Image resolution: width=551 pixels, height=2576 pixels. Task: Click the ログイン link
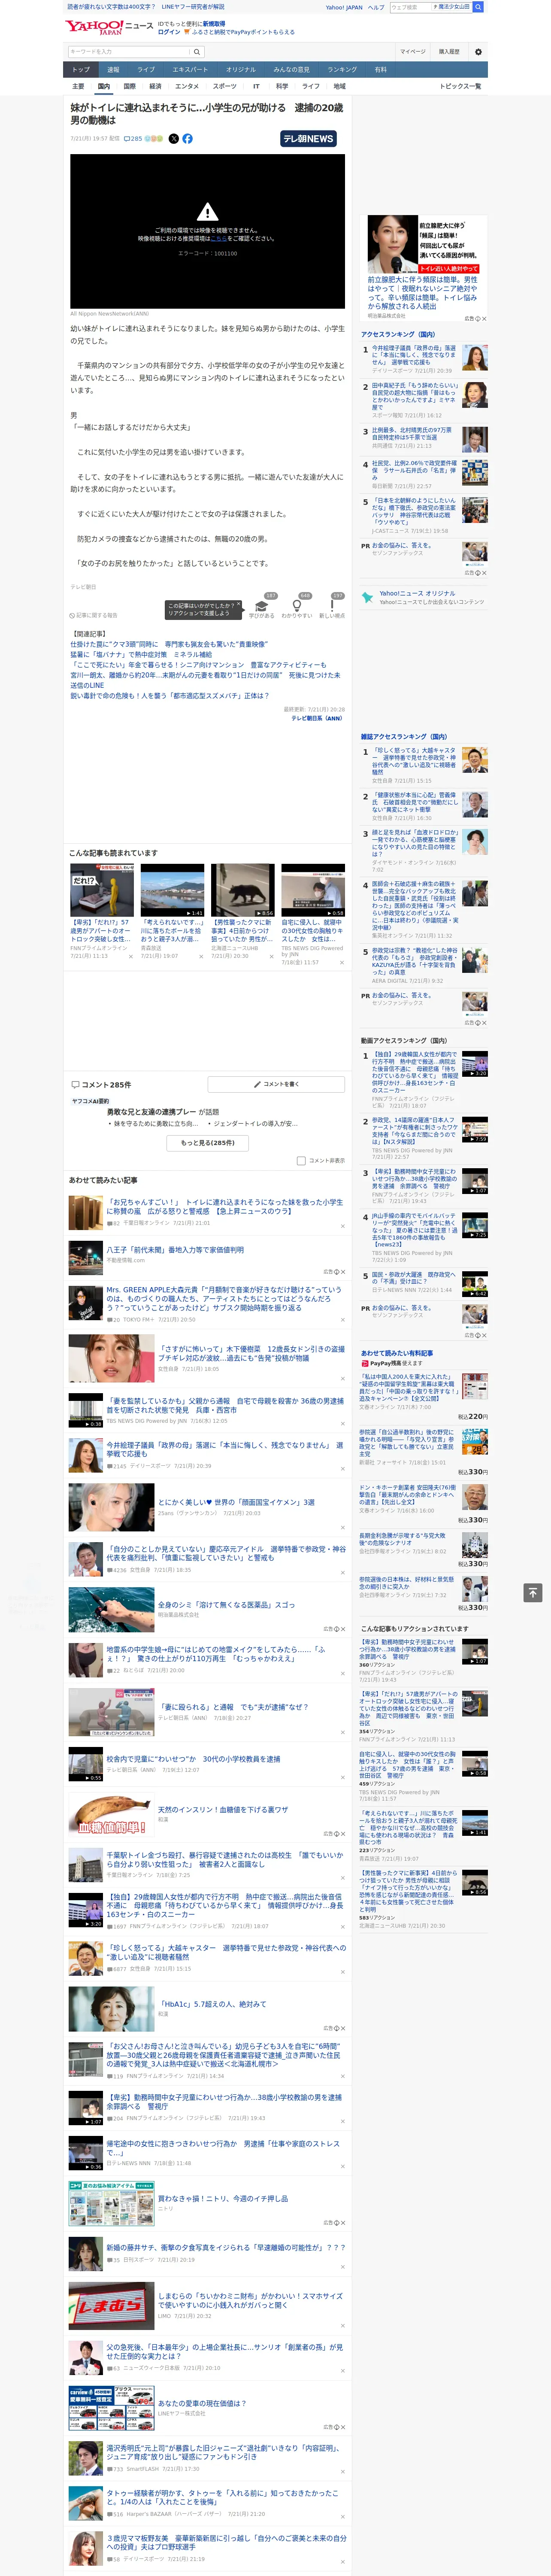click(x=169, y=32)
